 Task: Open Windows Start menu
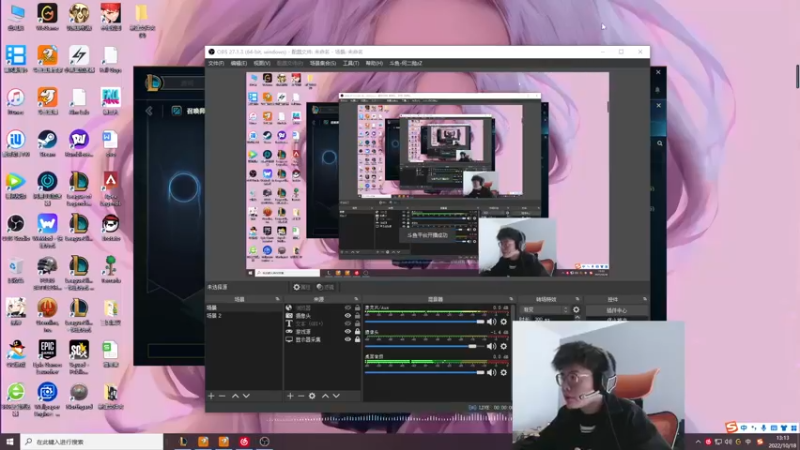[10, 442]
